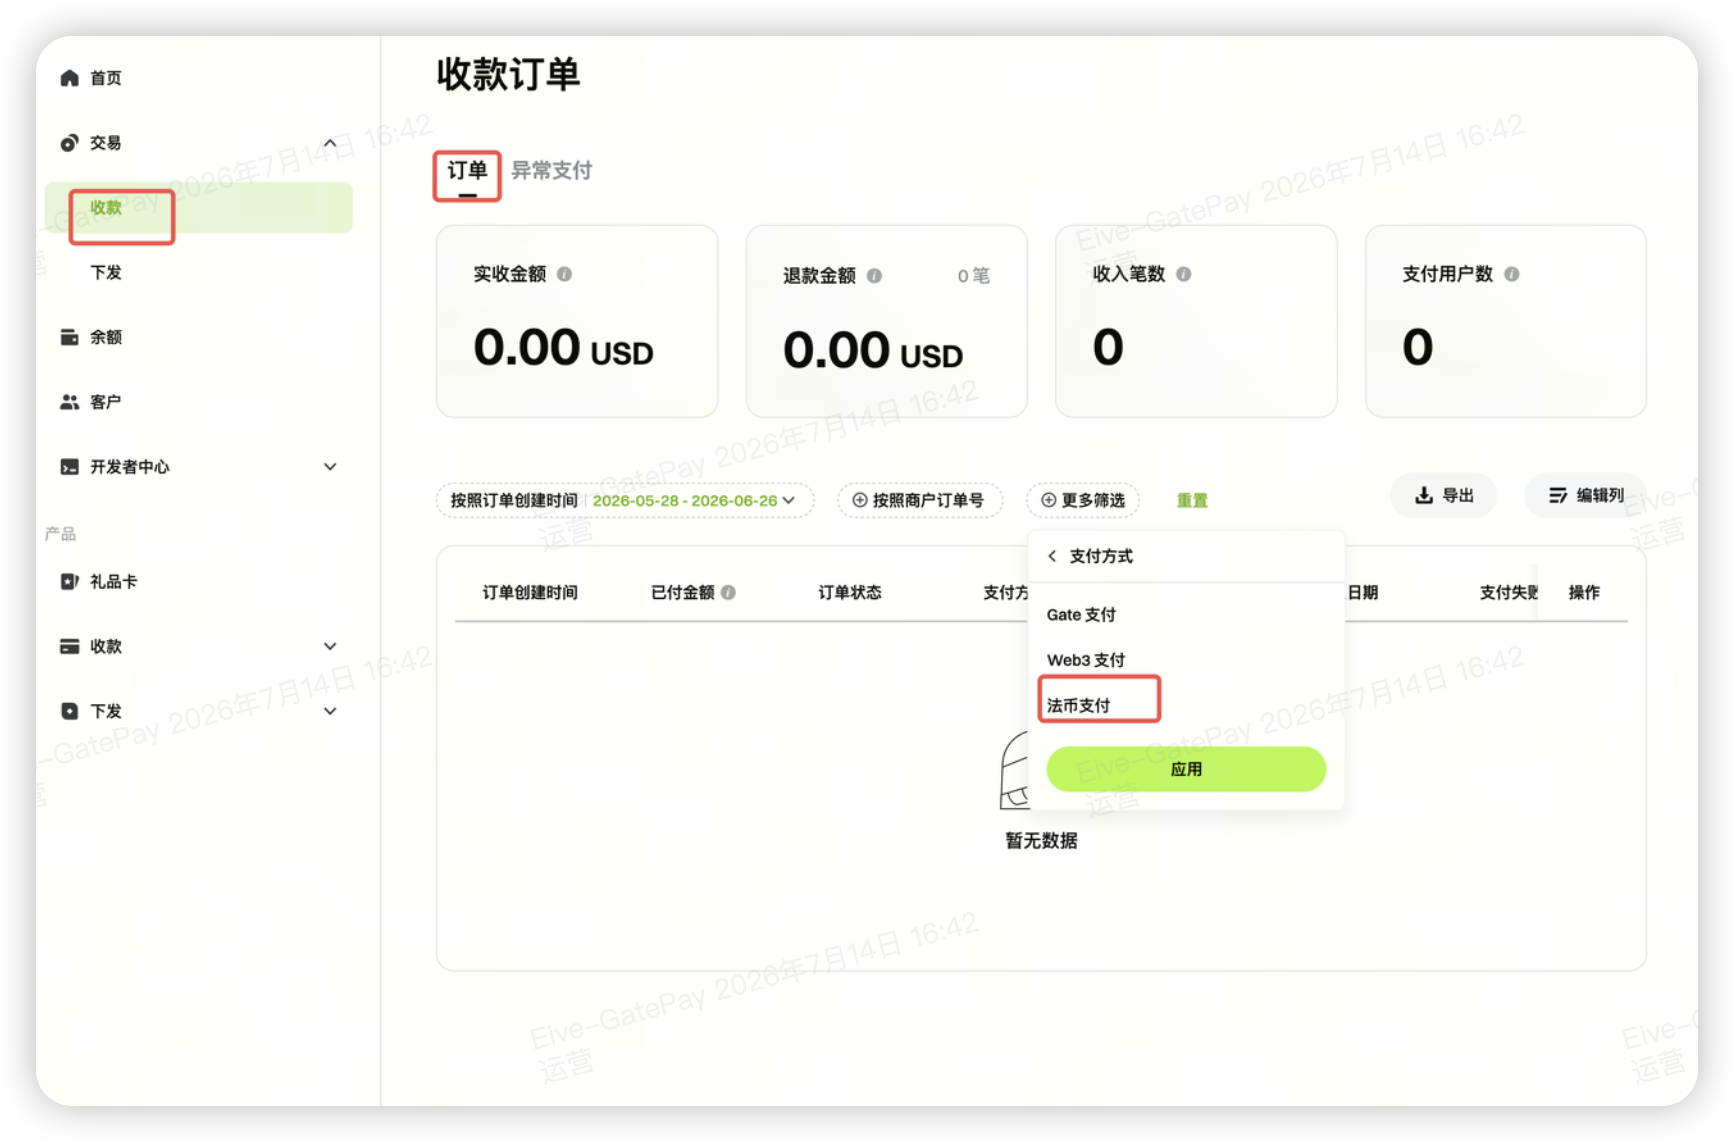The width and height of the screenshot is (1734, 1142).
Task: Expand the product 收款 chevron
Action: [x=330, y=646]
